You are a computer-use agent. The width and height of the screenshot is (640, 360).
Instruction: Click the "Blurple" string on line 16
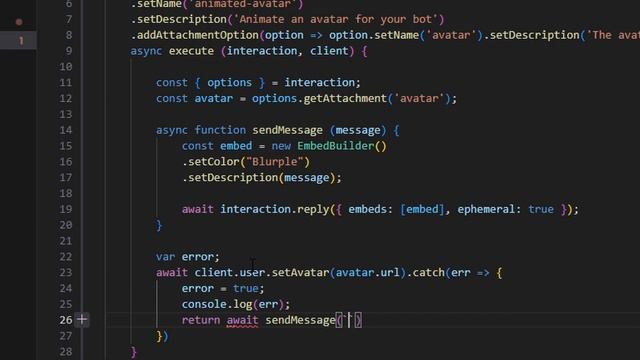tap(275, 162)
